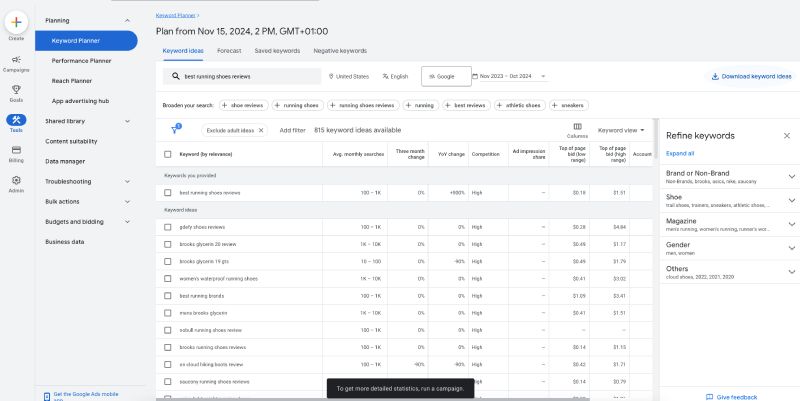Open the Google search network selector

coord(446,77)
